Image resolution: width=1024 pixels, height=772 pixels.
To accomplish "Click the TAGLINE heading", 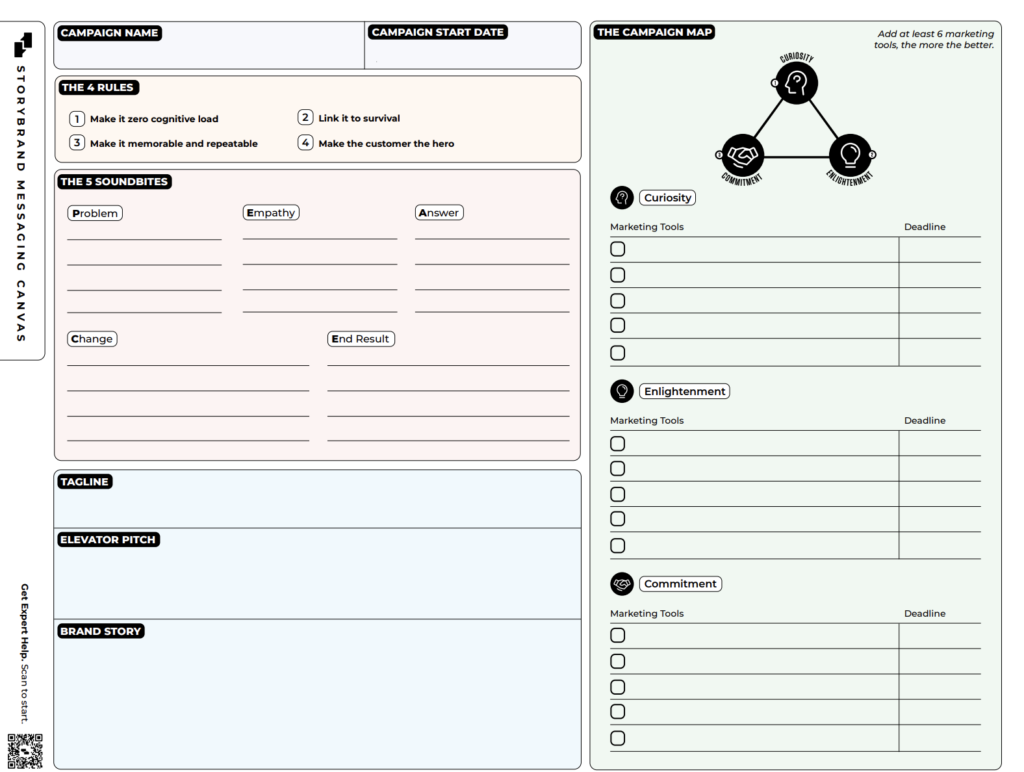I will point(84,481).
